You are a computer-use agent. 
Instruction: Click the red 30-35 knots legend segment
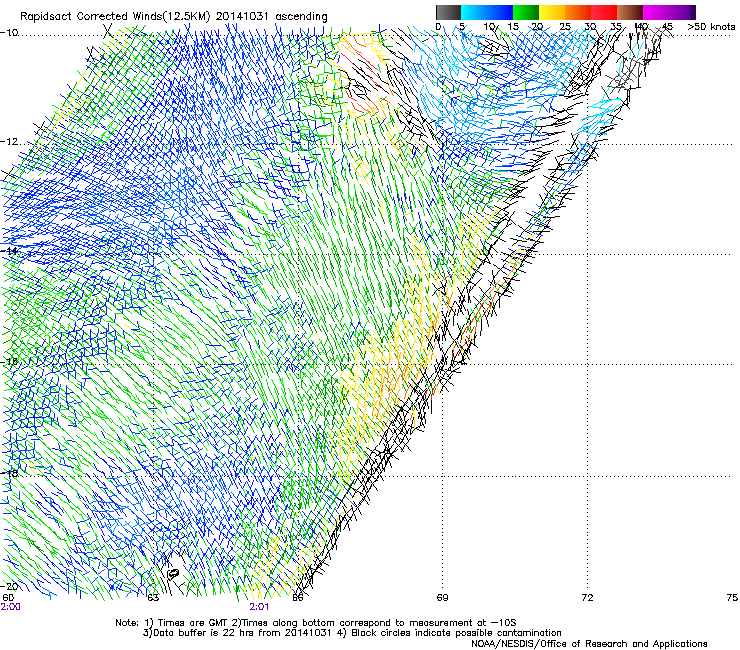(604, 12)
